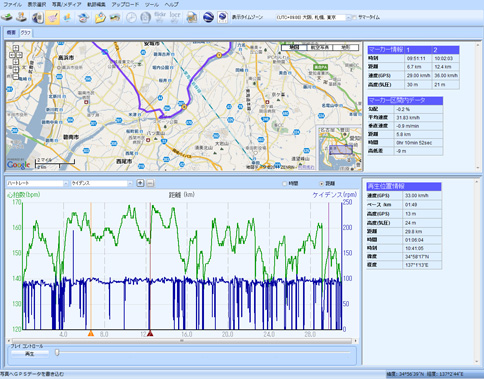Screen dimensions: 484x379
Task: Click the graph zoom-out minus button
Action: click(150, 183)
